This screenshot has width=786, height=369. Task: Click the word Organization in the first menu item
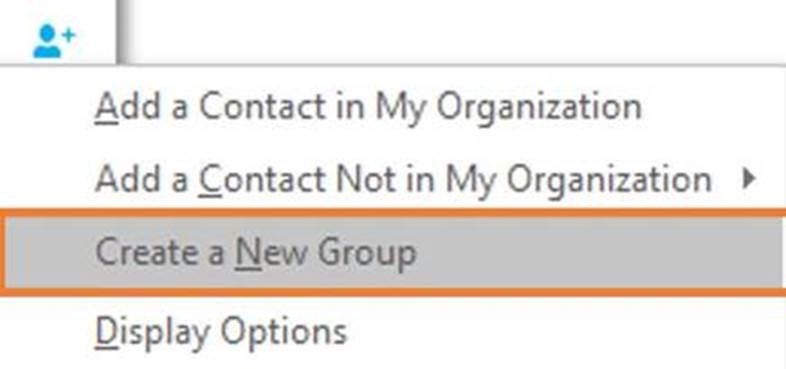point(539,107)
